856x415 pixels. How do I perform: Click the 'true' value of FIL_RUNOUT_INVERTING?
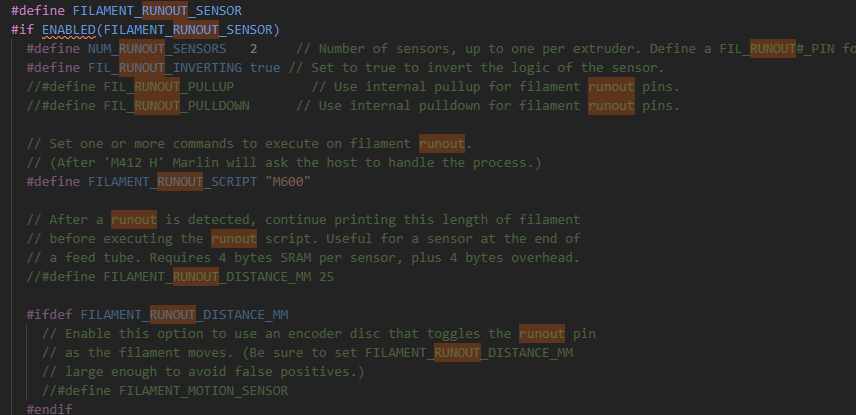[x=265, y=68]
